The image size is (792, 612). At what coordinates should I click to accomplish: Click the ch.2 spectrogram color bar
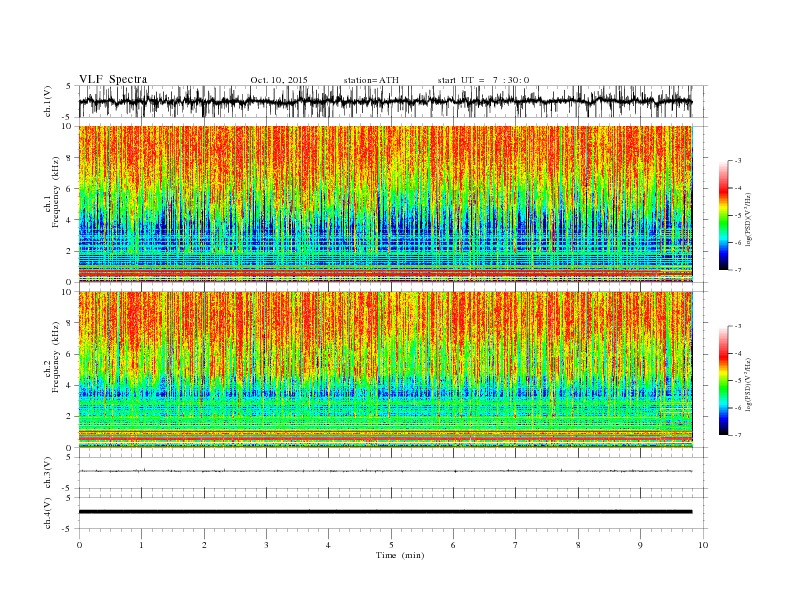(723, 380)
